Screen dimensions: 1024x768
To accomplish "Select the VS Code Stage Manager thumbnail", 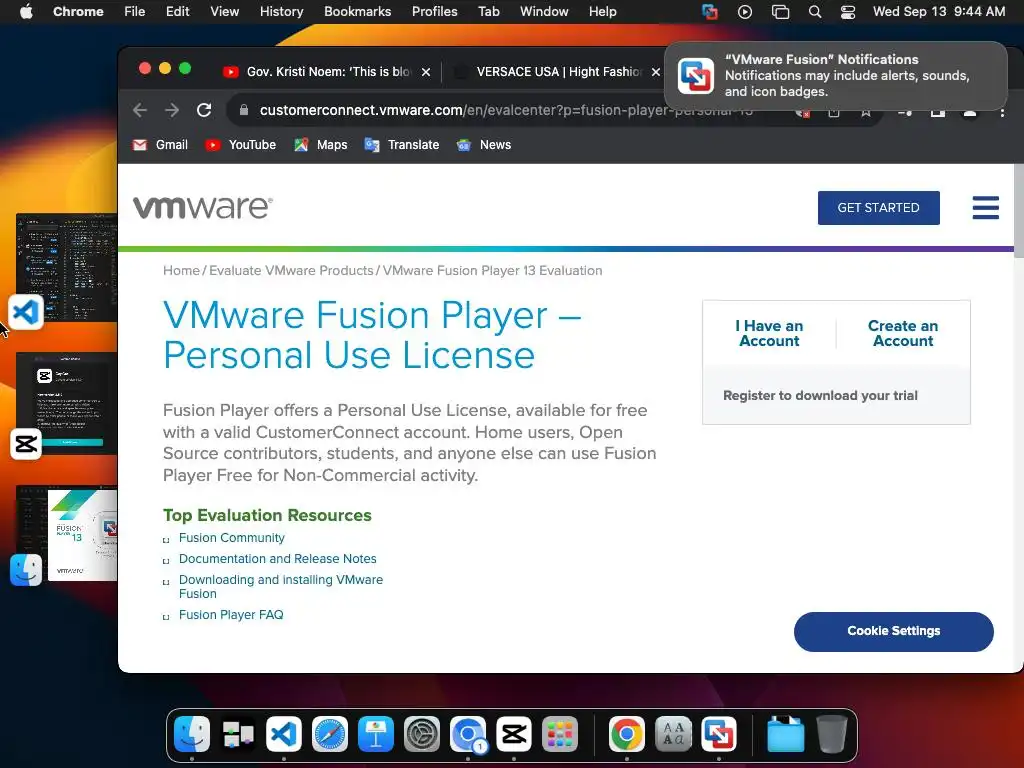I will pyautogui.click(x=66, y=267).
